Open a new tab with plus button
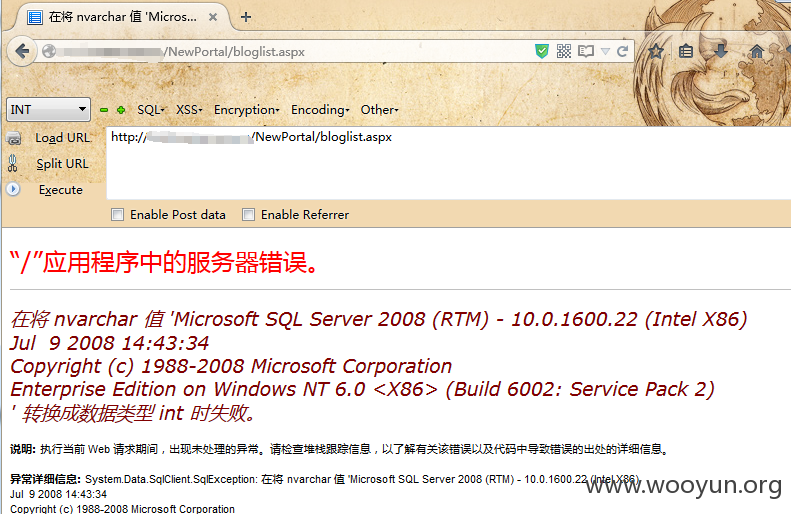Screen dimensions: 791x514 click(246, 17)
